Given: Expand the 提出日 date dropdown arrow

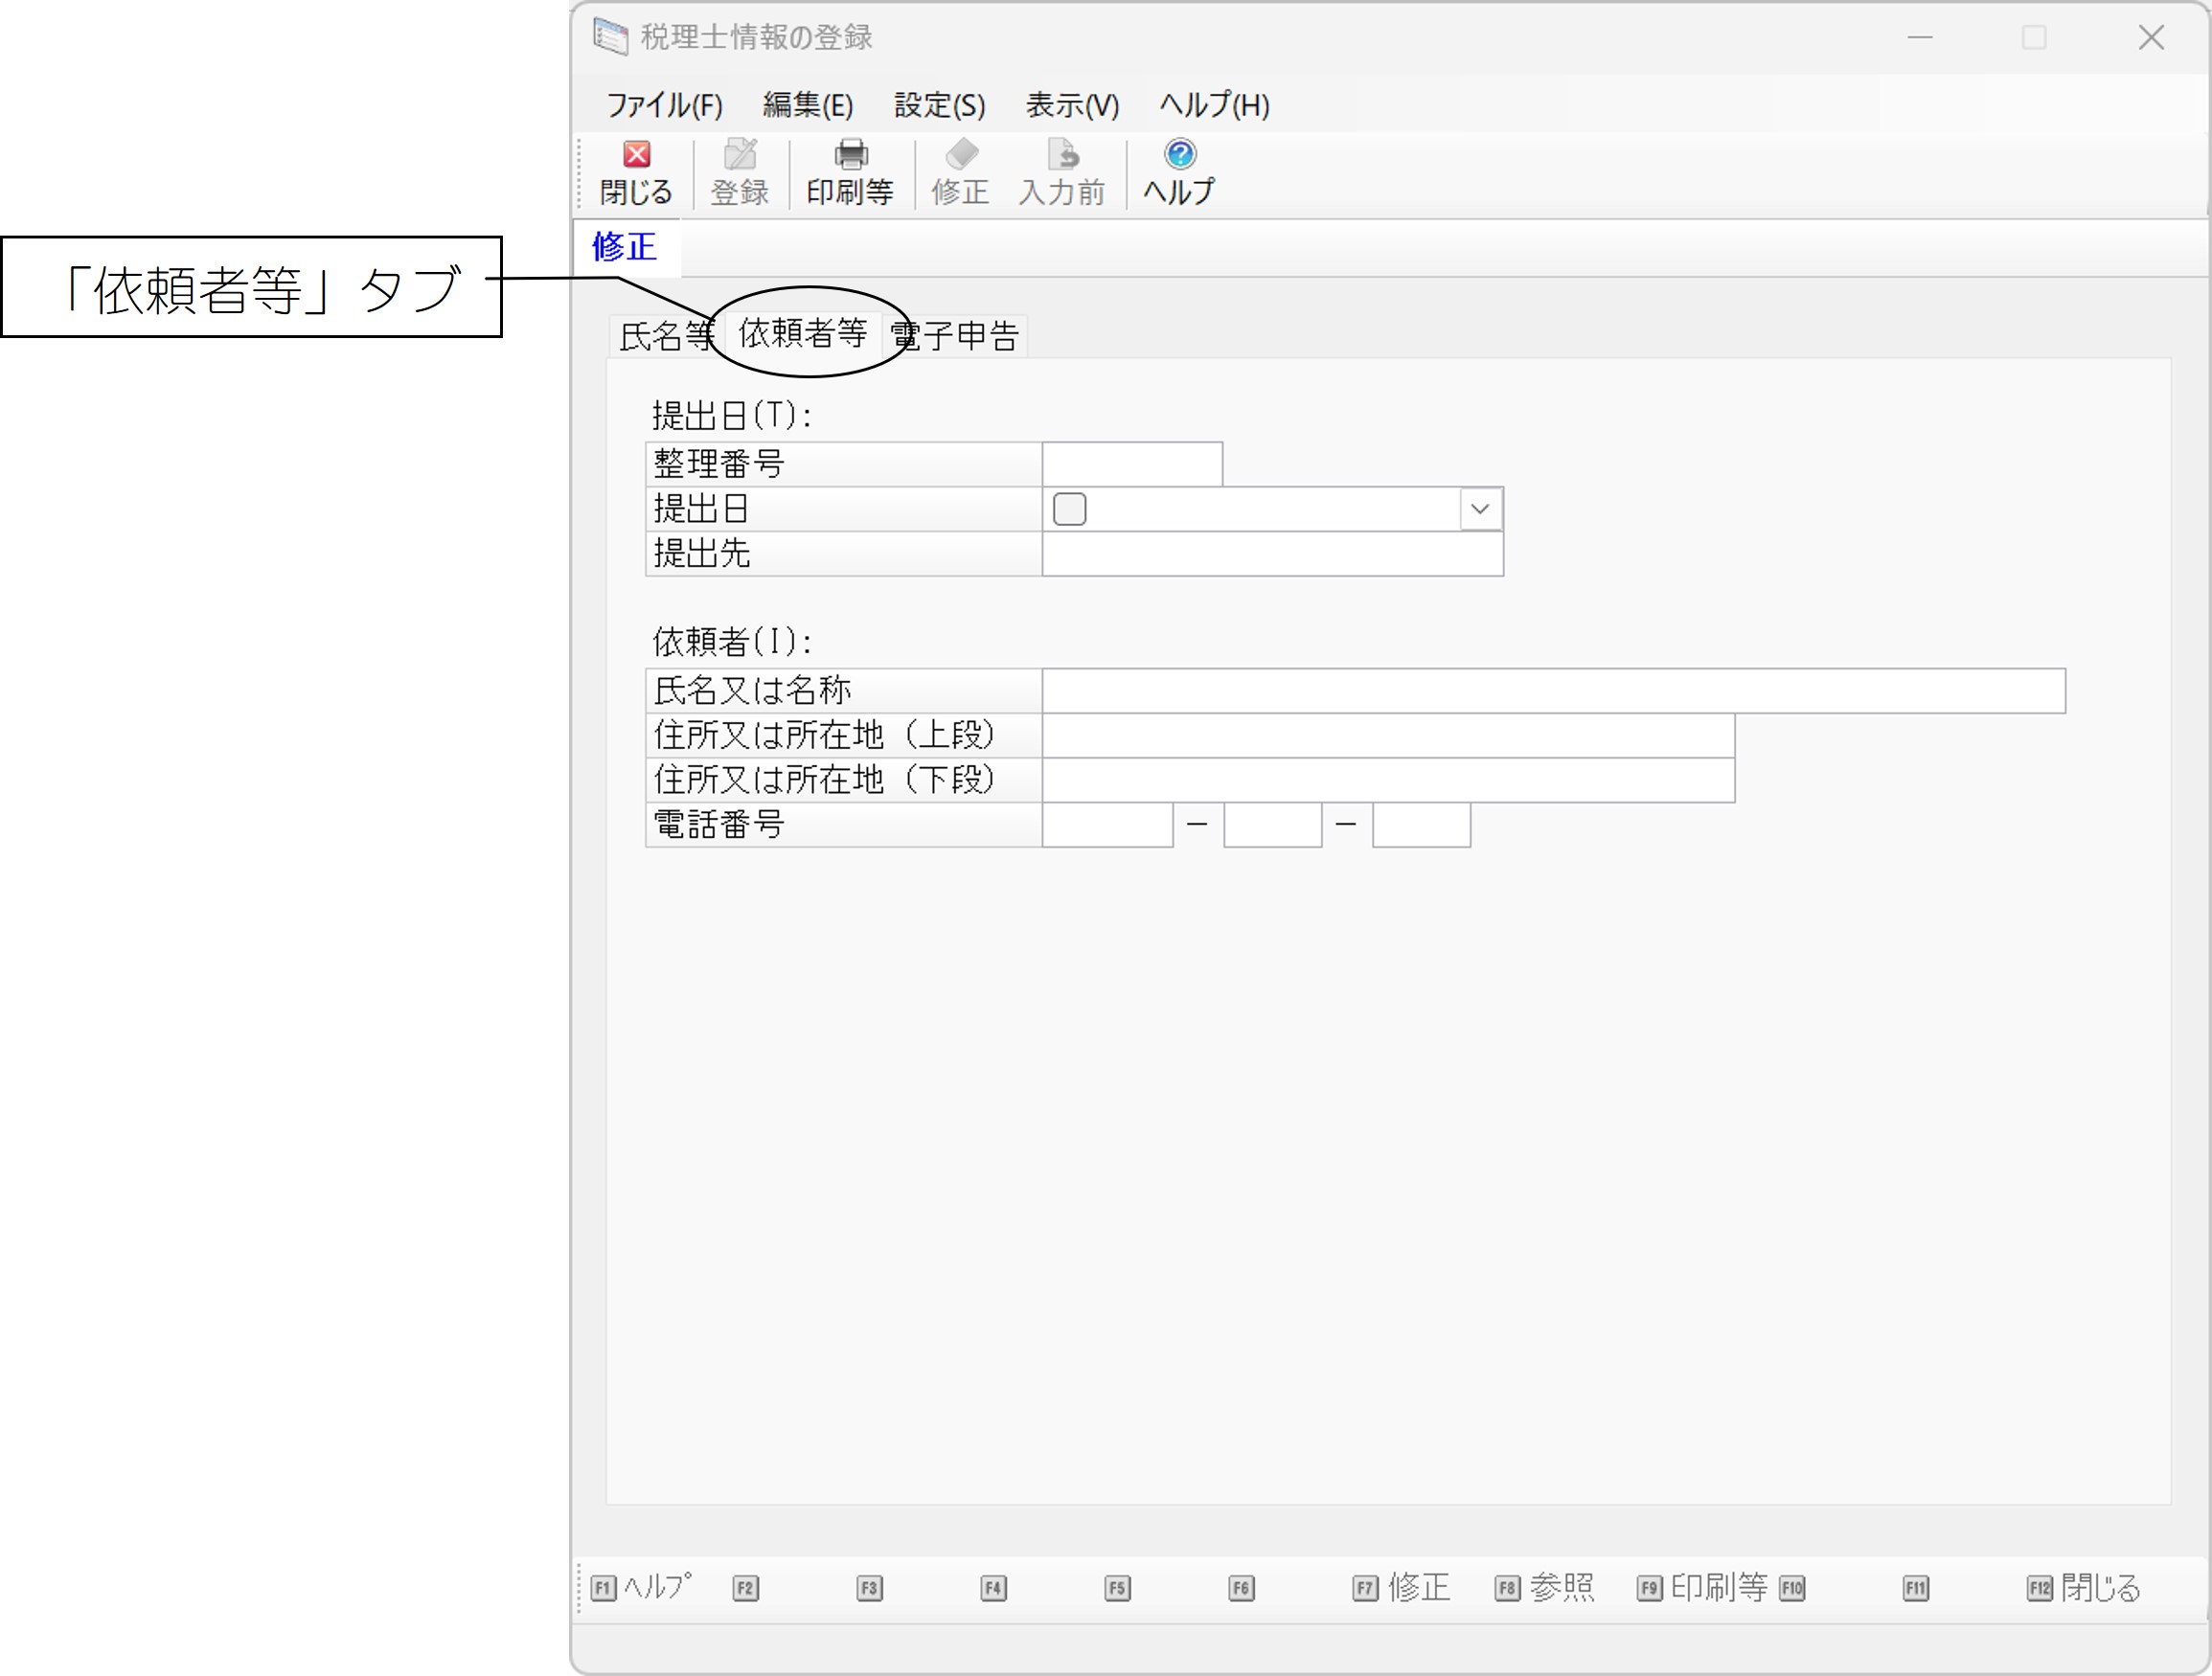Looking at the screenshot, I should (1480, 509).
